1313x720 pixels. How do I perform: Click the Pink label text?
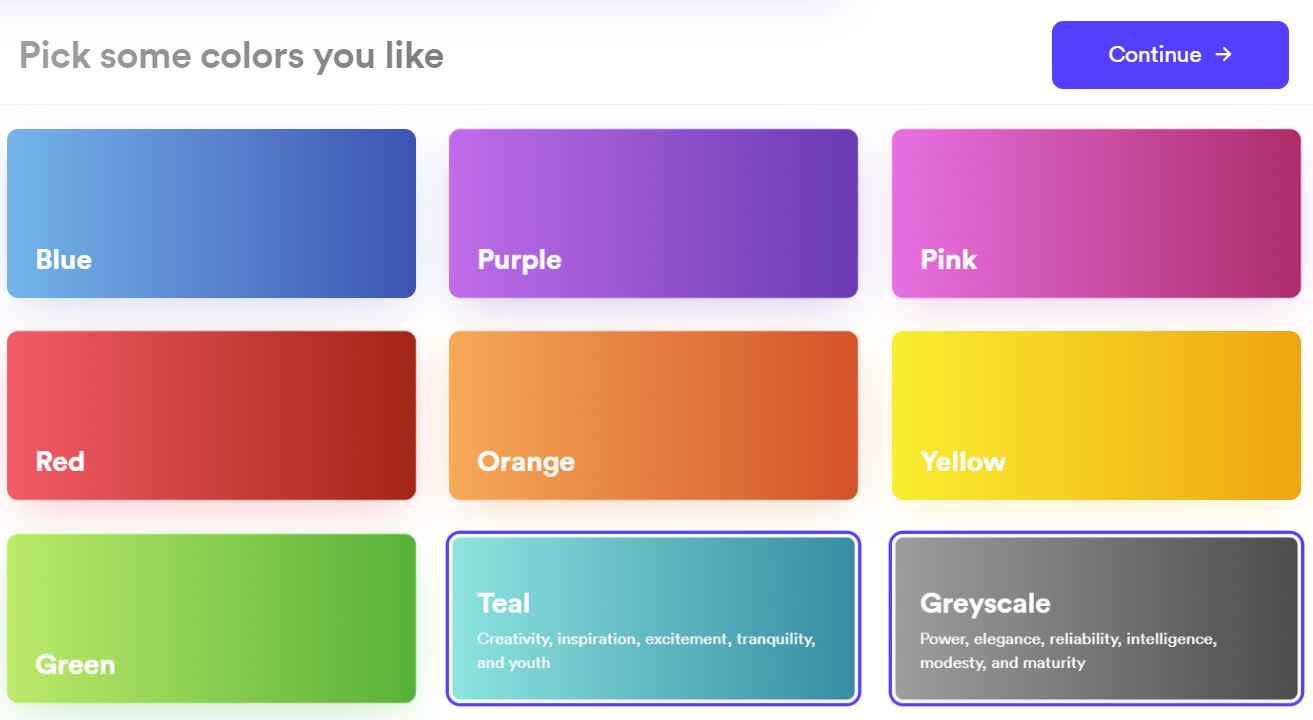[948, 260]
